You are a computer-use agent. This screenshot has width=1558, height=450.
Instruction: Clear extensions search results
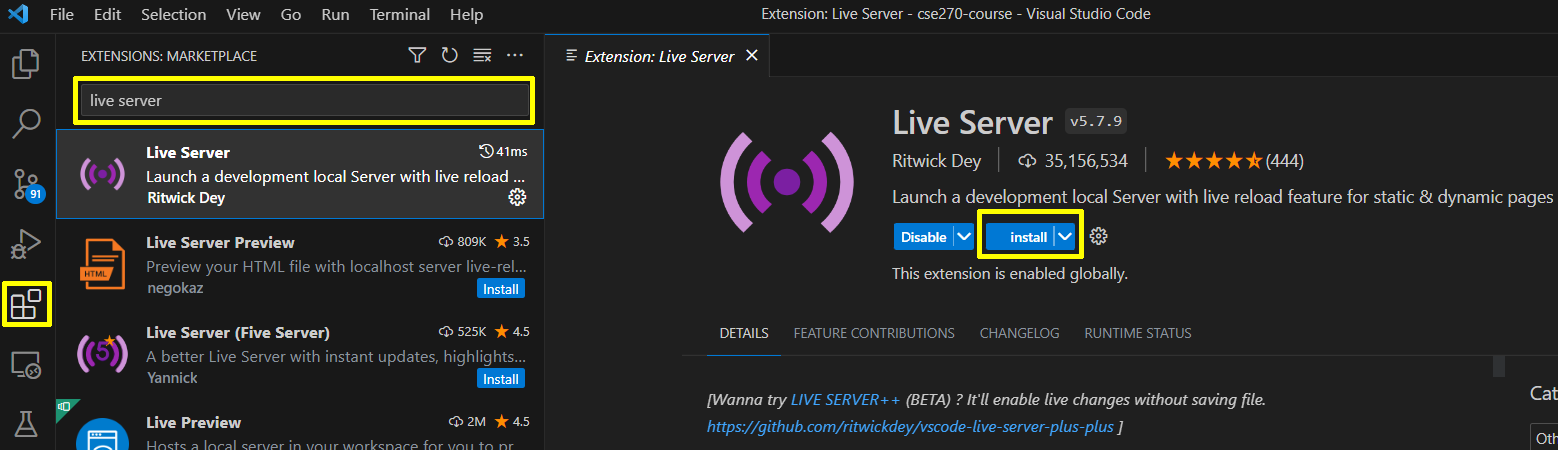tap(482, 56)
